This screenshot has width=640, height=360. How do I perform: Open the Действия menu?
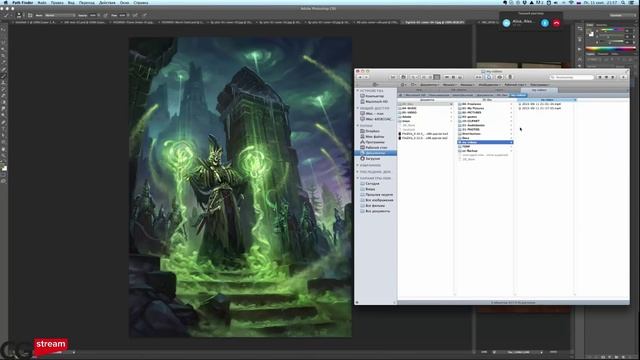pos(107,2)
